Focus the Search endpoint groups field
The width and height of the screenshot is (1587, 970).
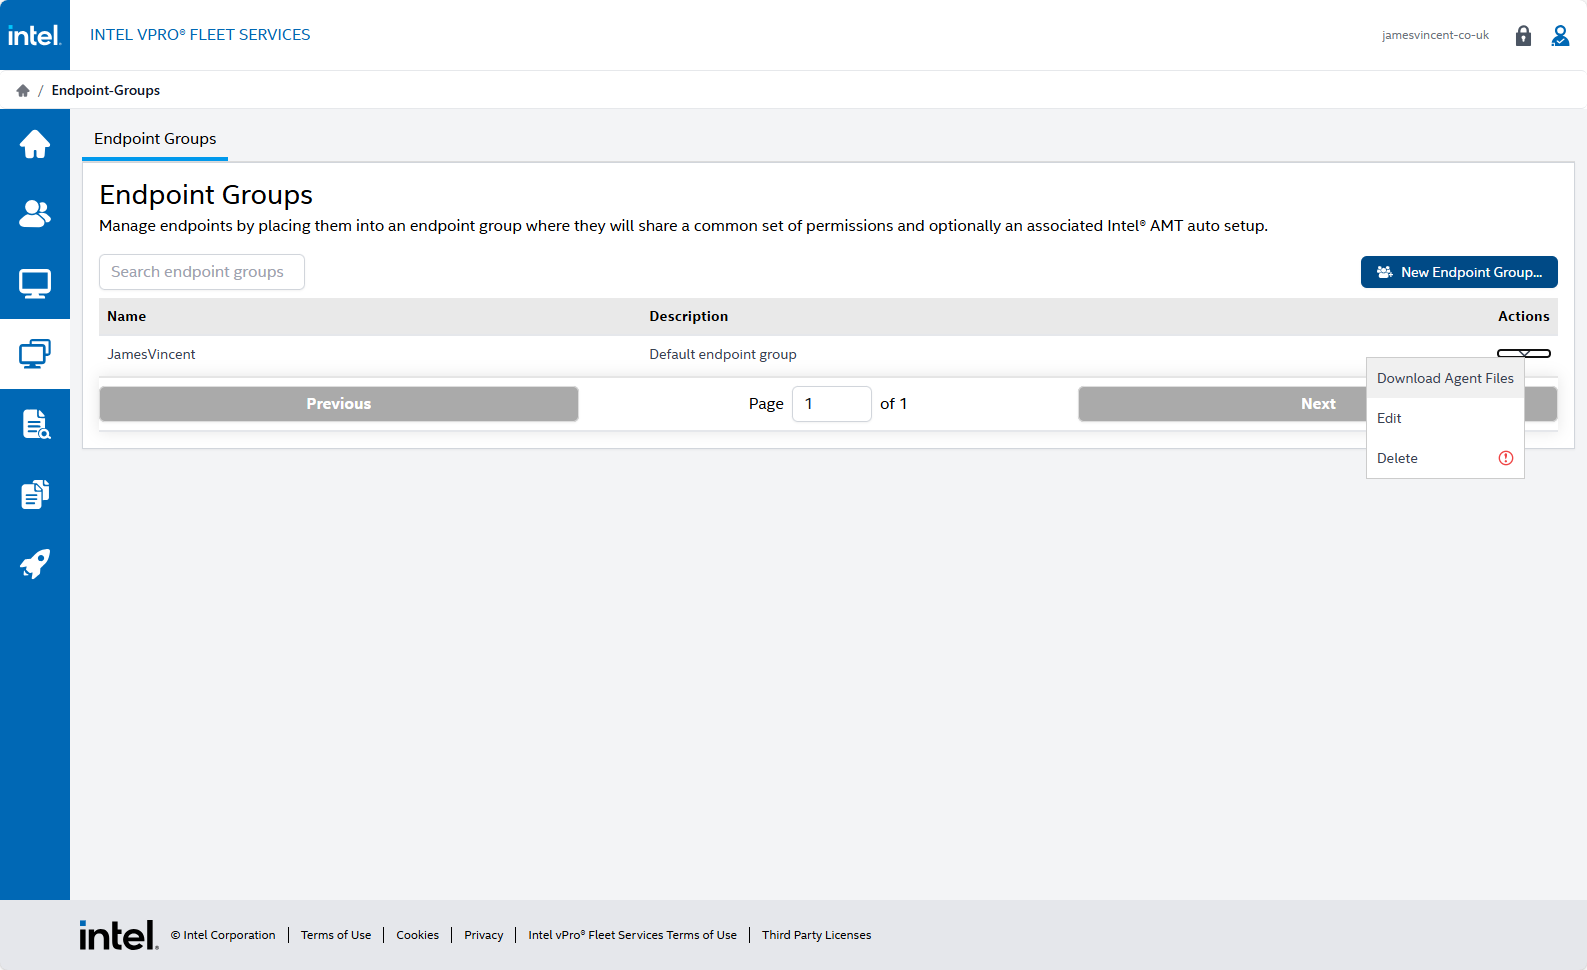202,272
